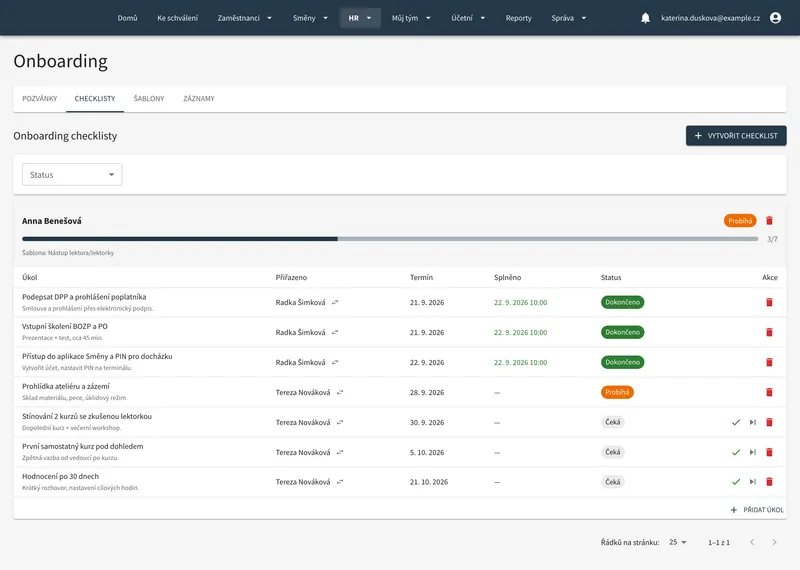Mark Hodnocení po 30 dnech as done
This screenshot has height=570, width=800.
pyautogui.click(x=736, y=482)
